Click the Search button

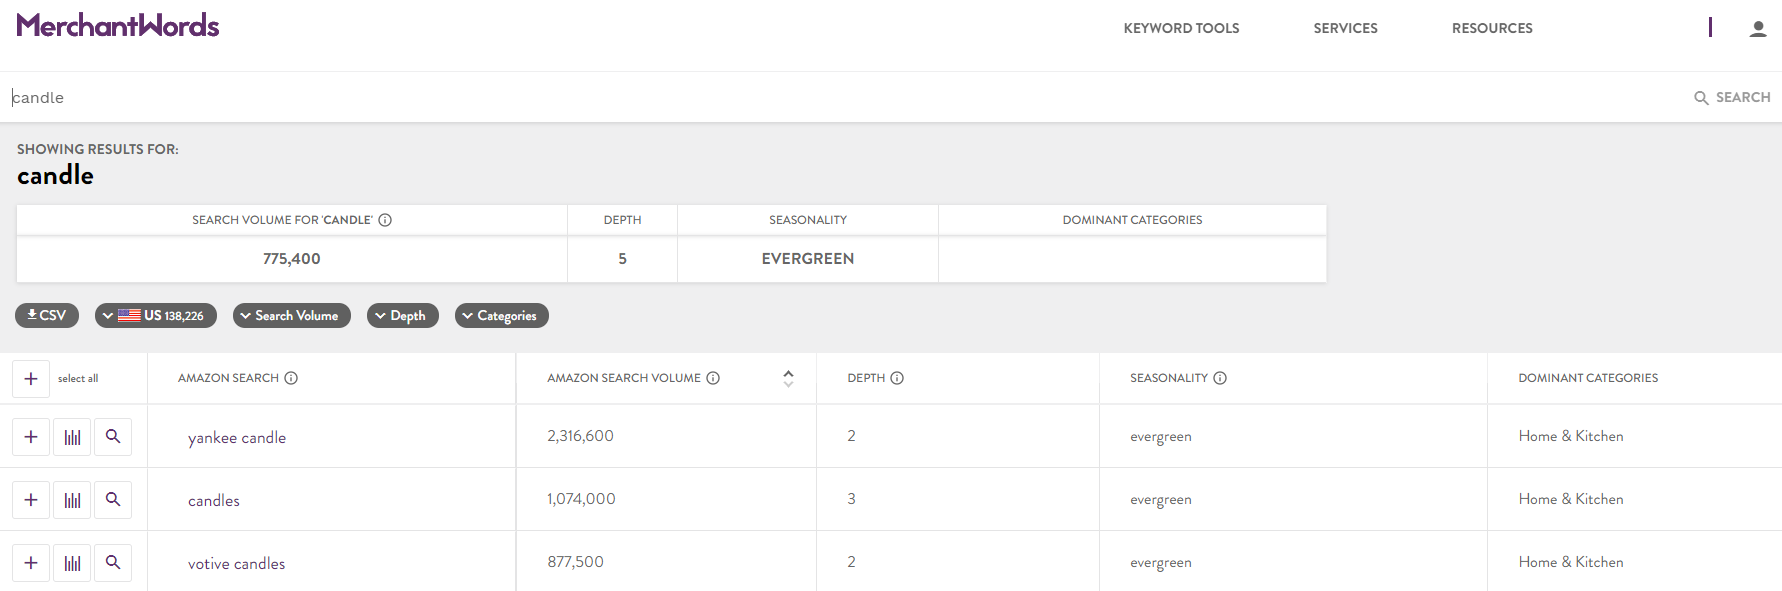1732,97
